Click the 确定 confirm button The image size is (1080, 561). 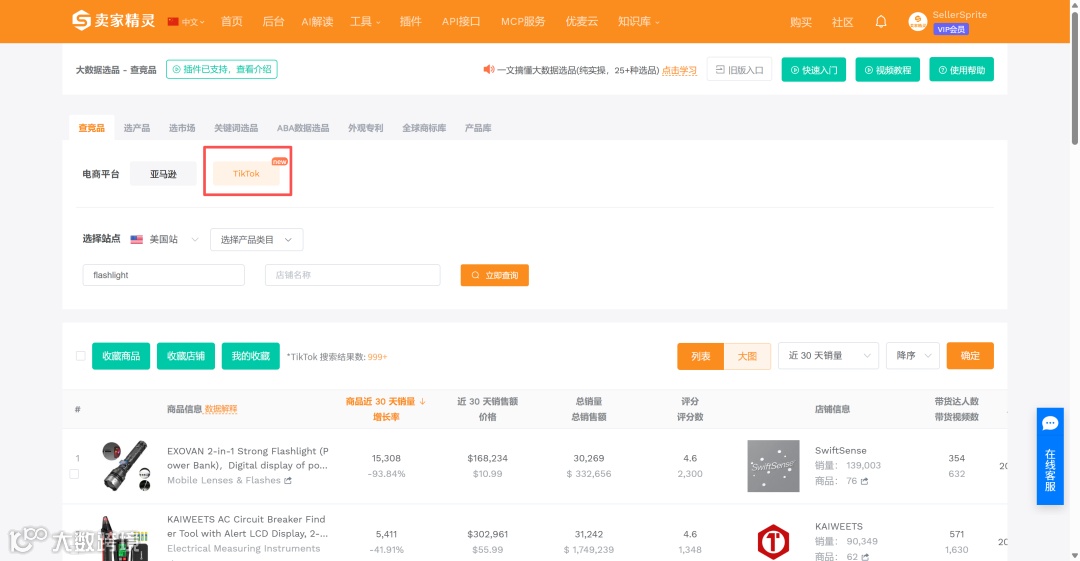970,356
